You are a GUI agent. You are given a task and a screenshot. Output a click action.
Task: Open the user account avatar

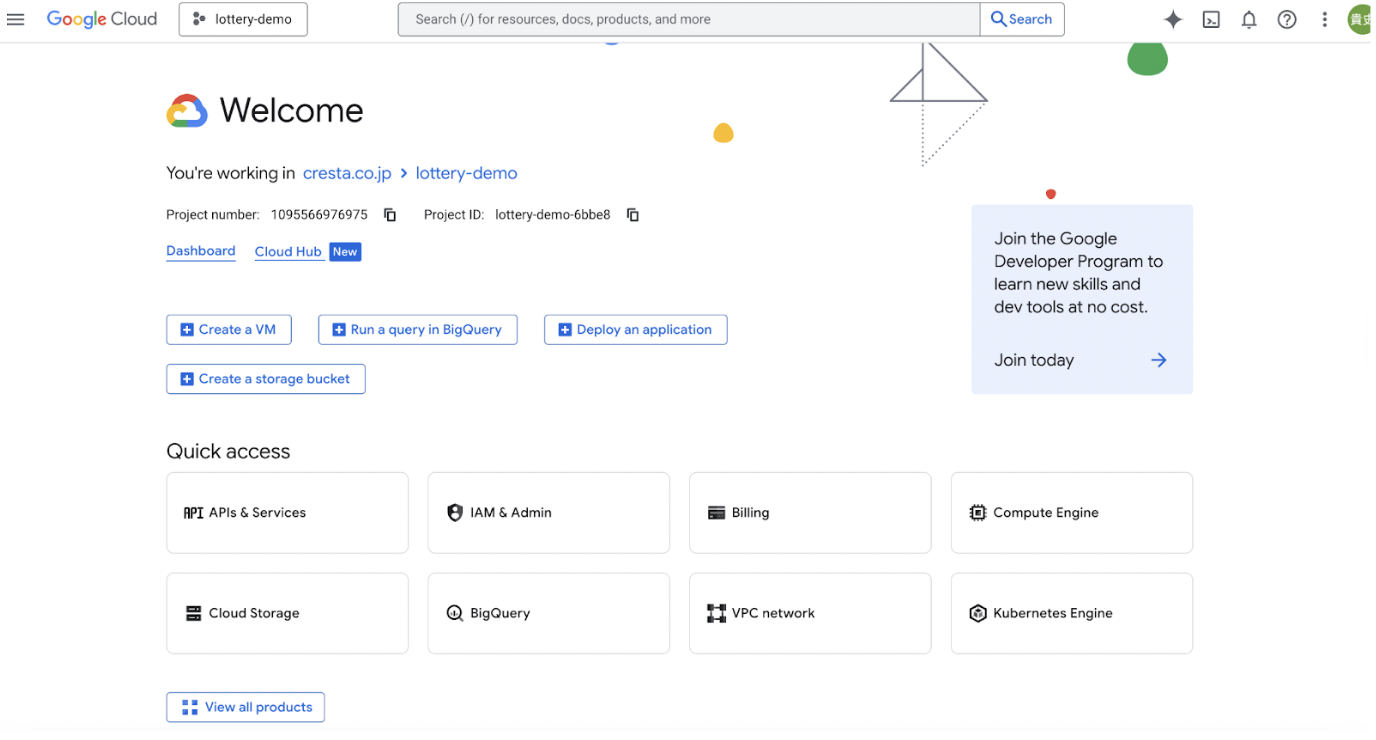pos(1361,19)
